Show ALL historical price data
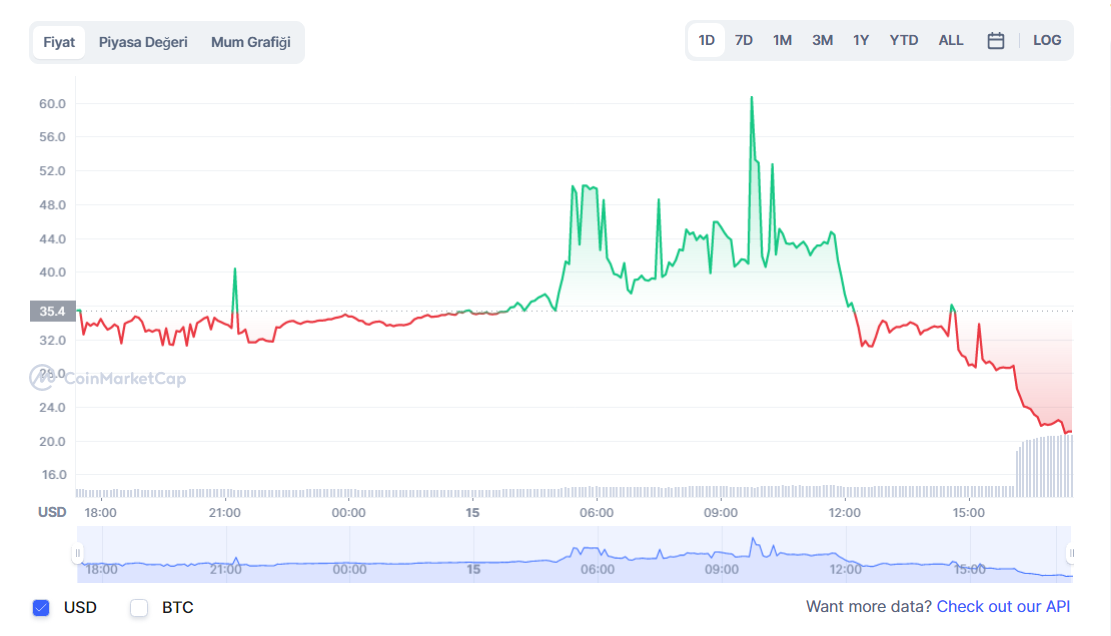Image resolution: width=1111 pixels, height=636 pixels. tap(951, 41)
